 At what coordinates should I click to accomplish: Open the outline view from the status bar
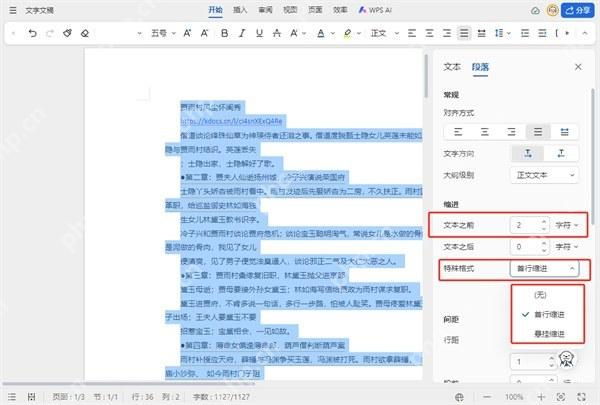tap(12, 397)
